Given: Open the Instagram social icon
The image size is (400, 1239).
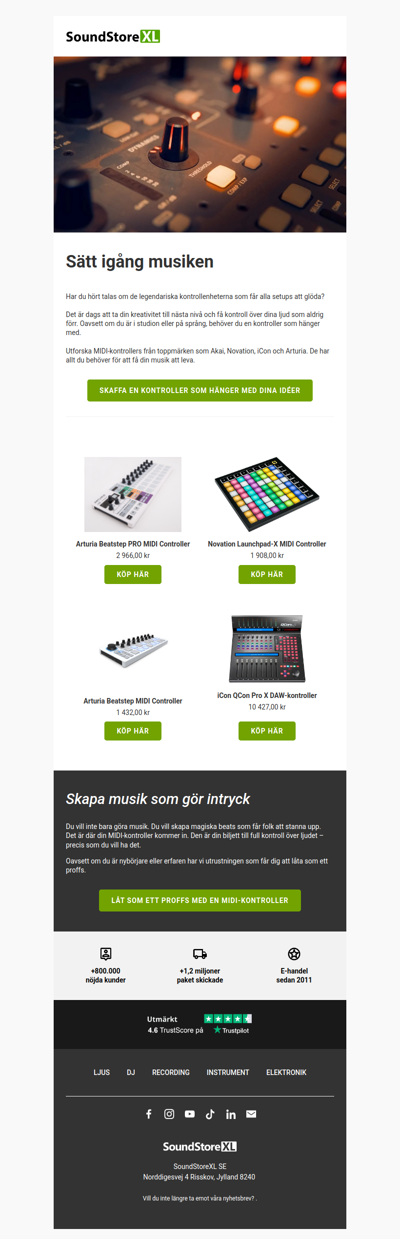Looking at the screenshot, I should 169,1114.
